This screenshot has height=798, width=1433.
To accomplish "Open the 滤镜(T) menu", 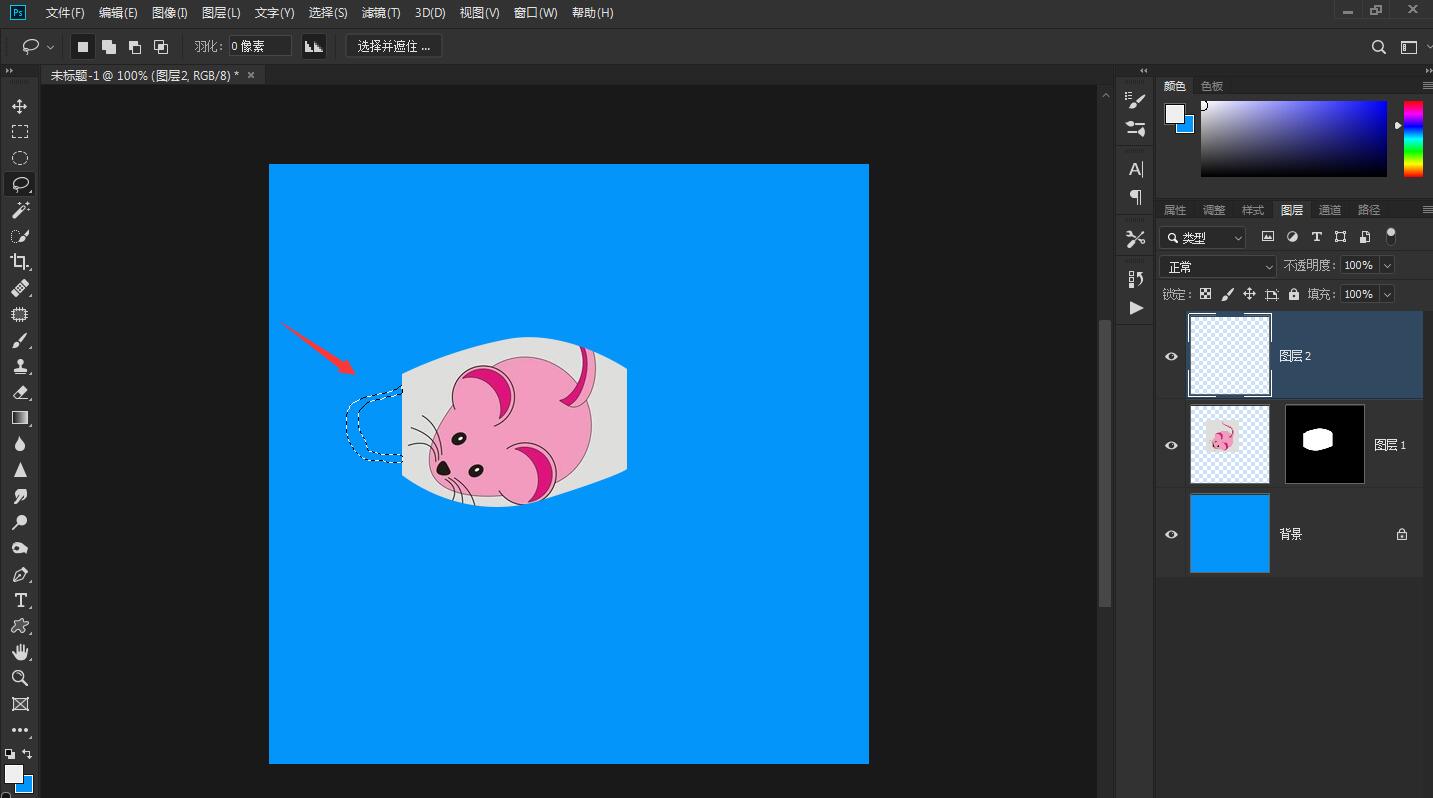I will pos(380,13).
